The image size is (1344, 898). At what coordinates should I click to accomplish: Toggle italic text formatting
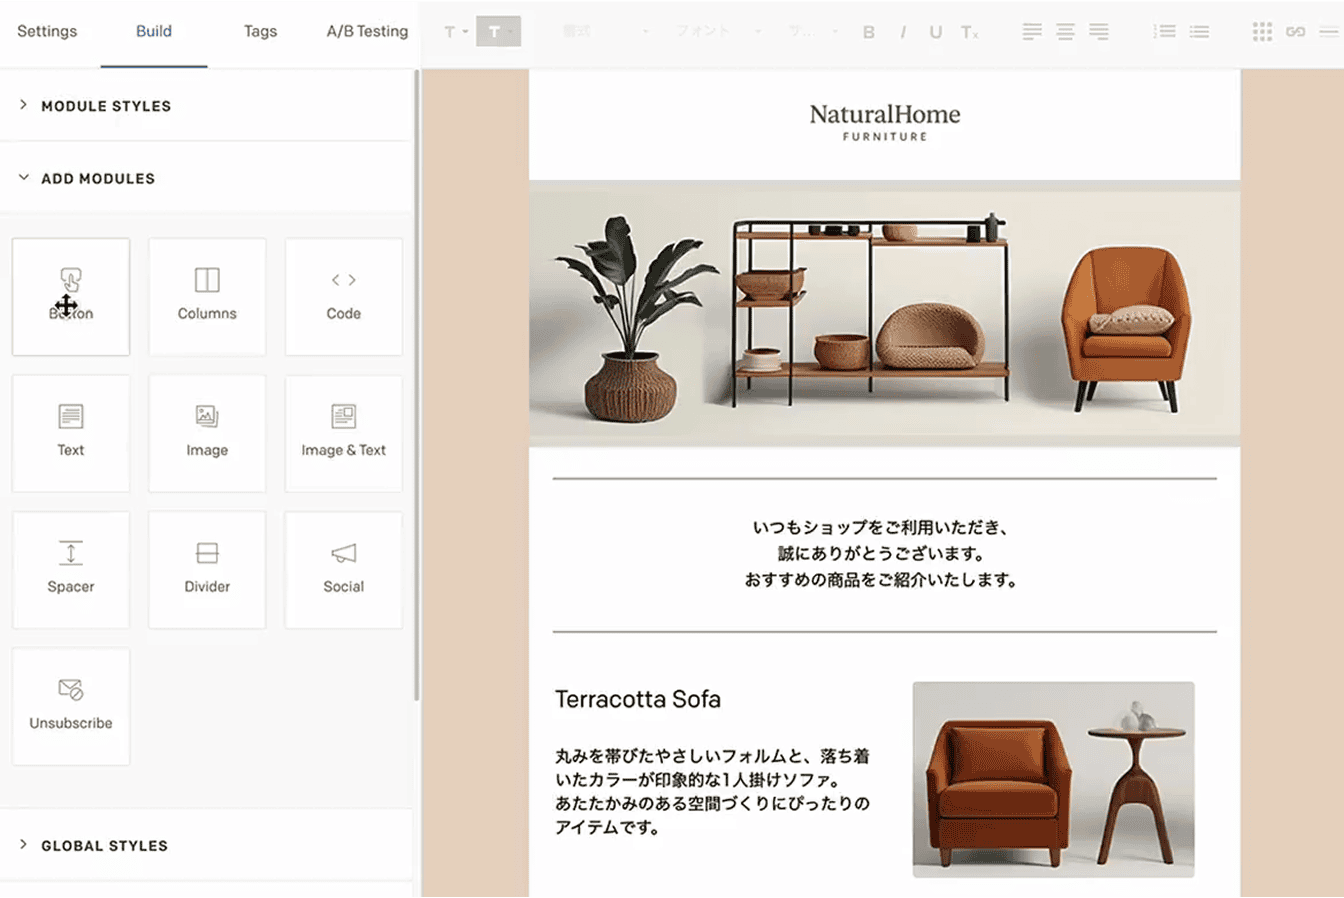(902, 32)
